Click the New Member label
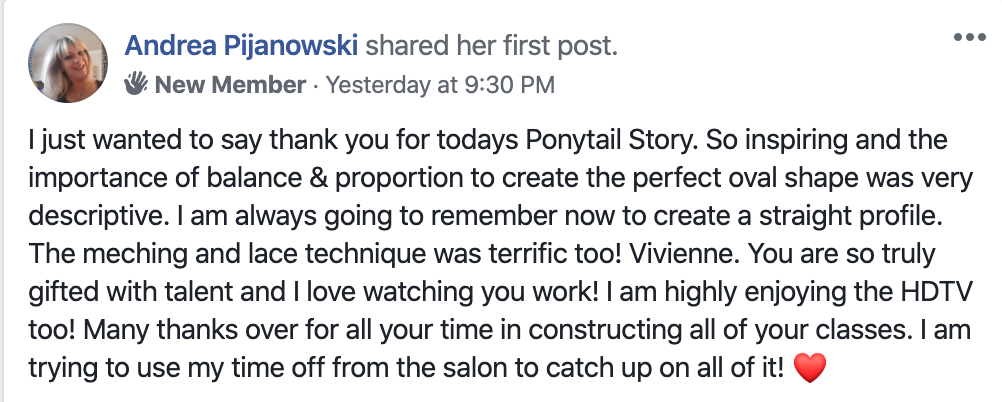 [x=231, y=84]
